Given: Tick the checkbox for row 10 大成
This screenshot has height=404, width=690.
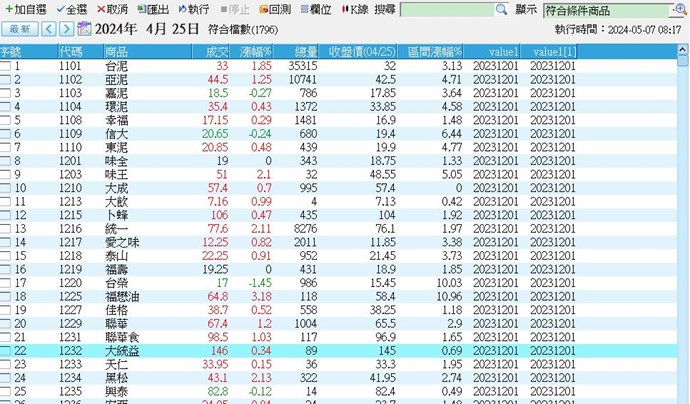Looking at the screenshot, I should pyautogui.click(x=6, y=187).
